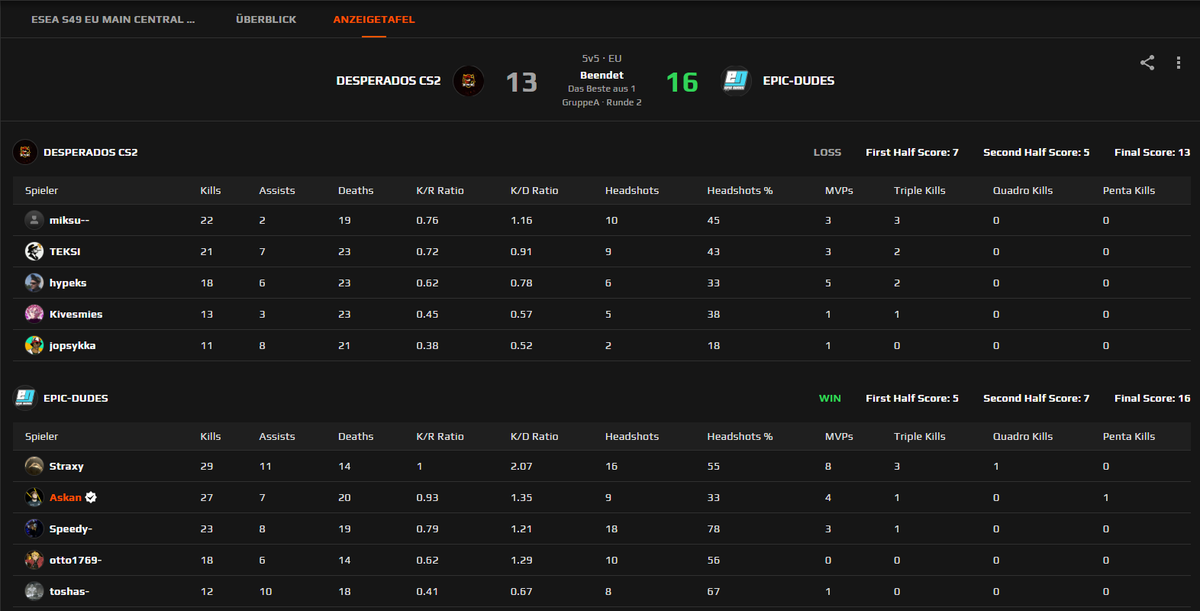Screen dimensions: 1200x611
Task: Open hypeks player profile
Action: (68, 283)
